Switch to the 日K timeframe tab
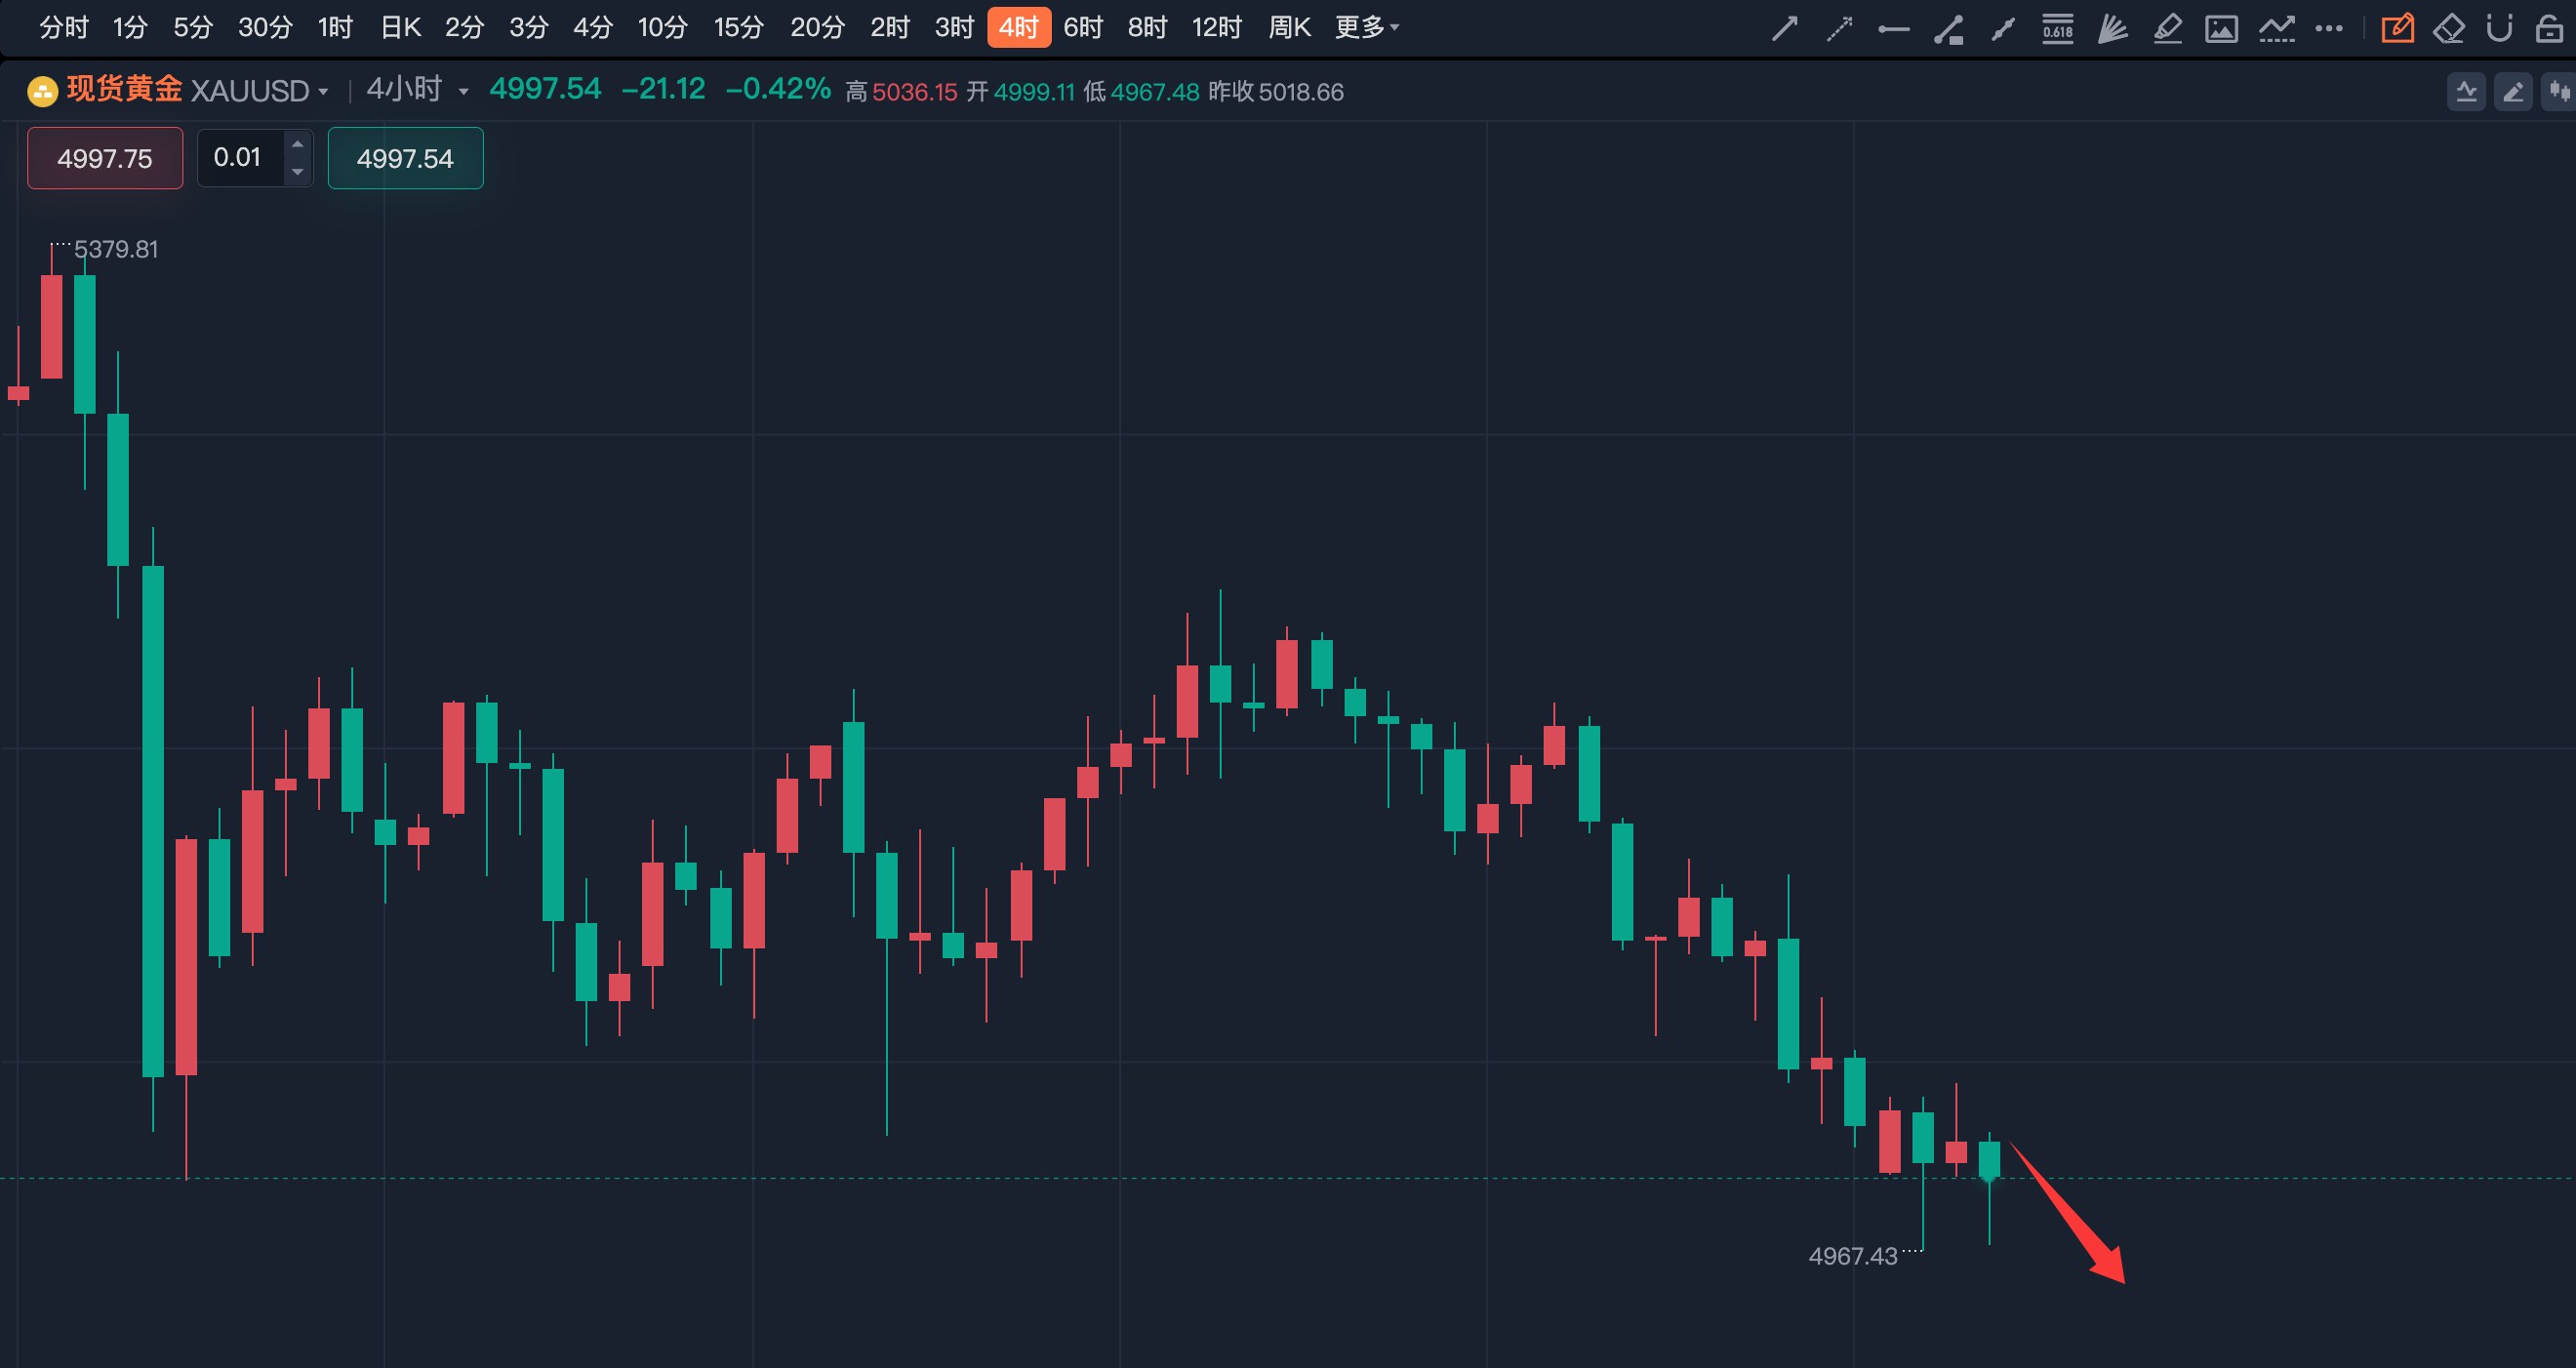 click(x=400, y=28)
